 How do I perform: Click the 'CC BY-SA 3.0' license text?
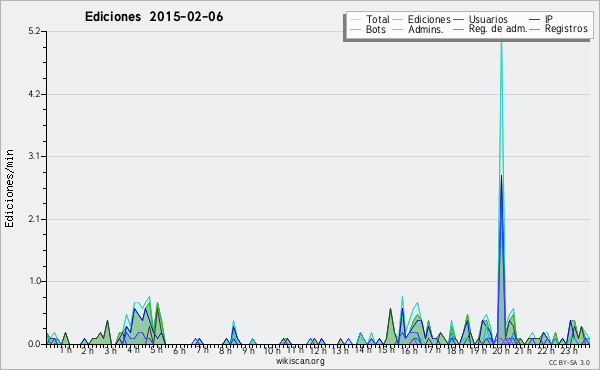tap(569, 362)
